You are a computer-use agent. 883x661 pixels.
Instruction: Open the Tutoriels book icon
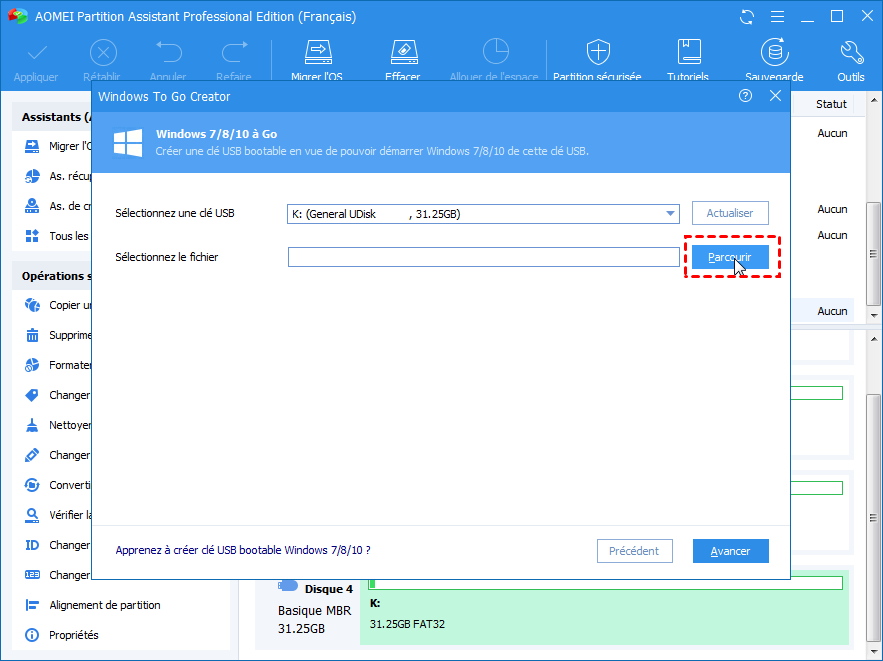point(688,52)
